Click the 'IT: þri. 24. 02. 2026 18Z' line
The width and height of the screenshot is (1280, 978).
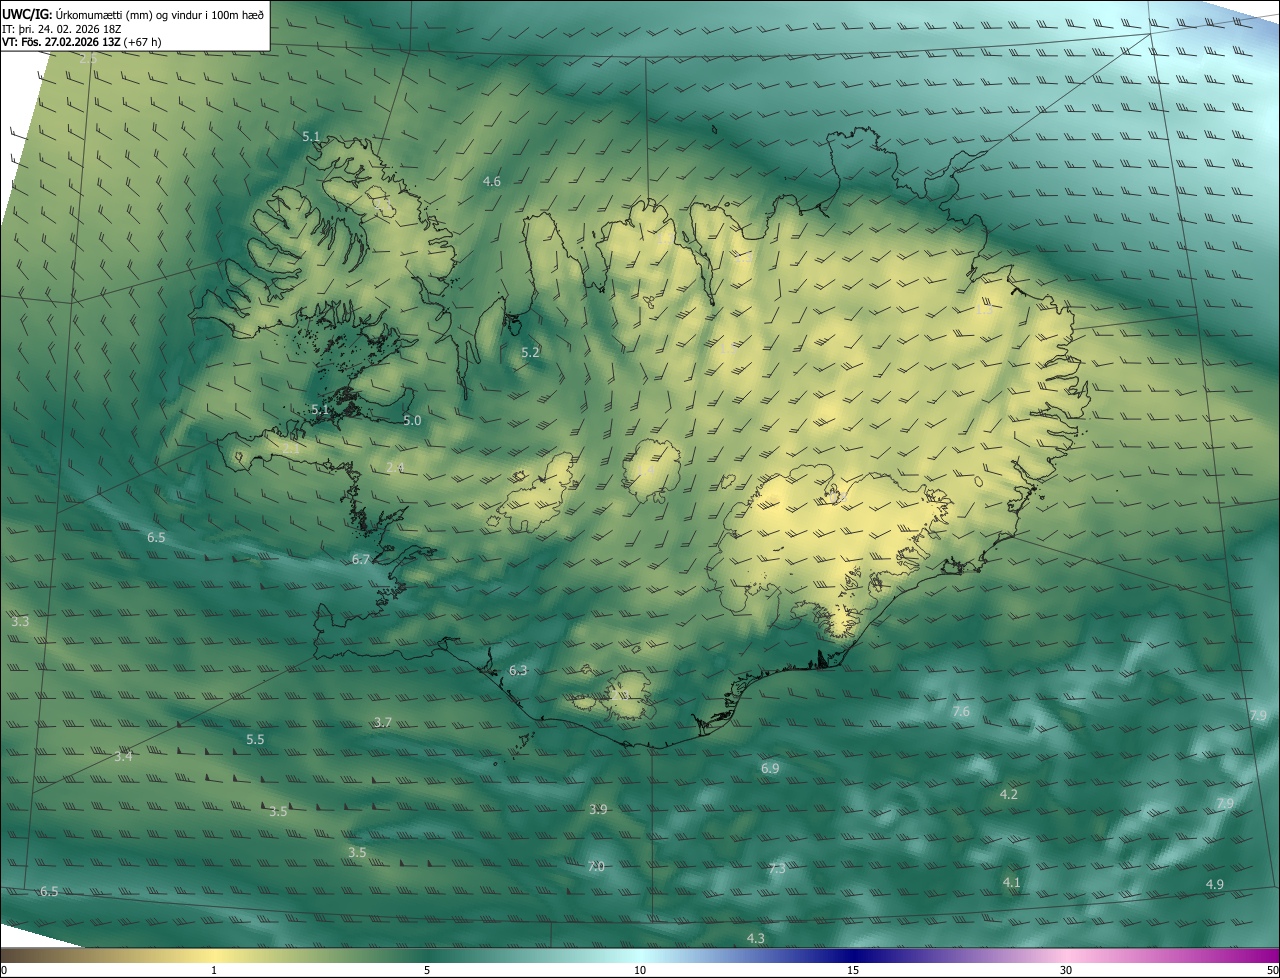61,29
